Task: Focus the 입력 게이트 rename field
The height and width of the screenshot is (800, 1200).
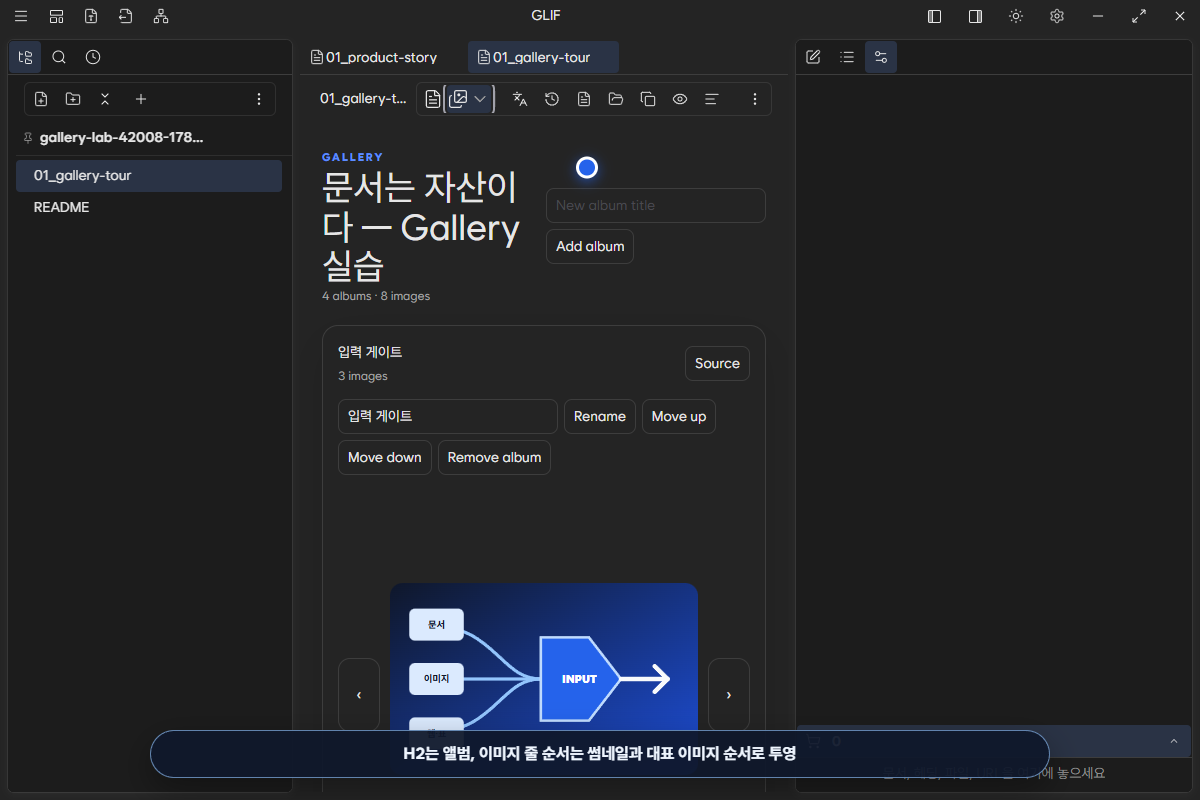Action: 448,416
